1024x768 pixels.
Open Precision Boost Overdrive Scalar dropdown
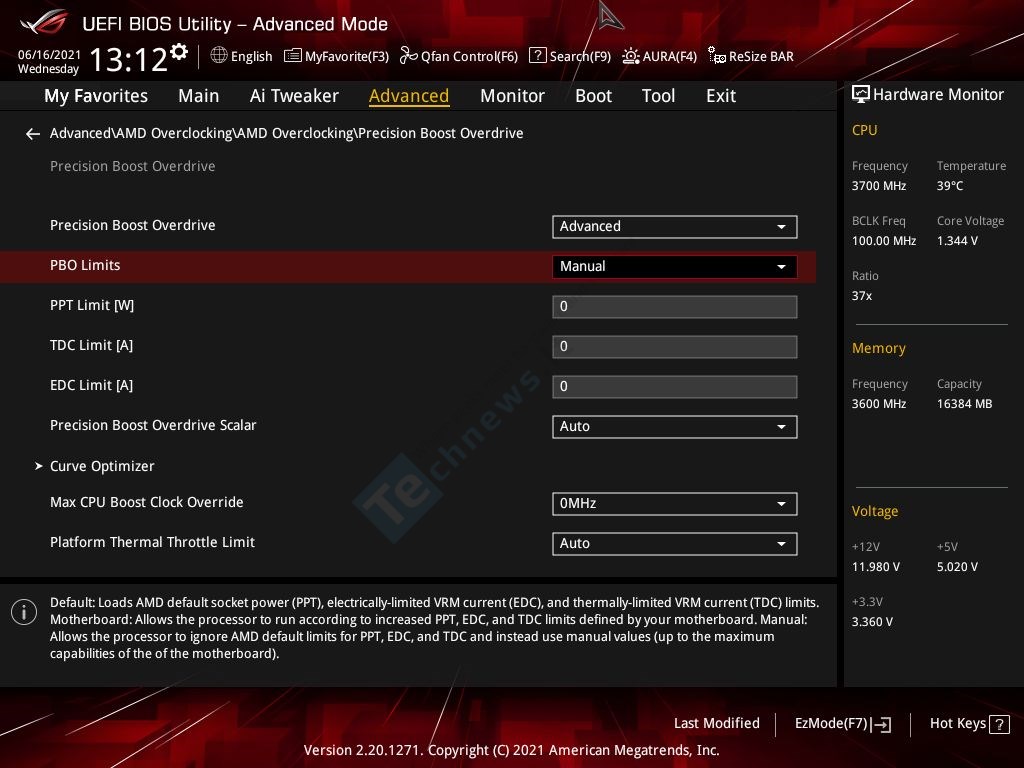click(x=675, y=426)
